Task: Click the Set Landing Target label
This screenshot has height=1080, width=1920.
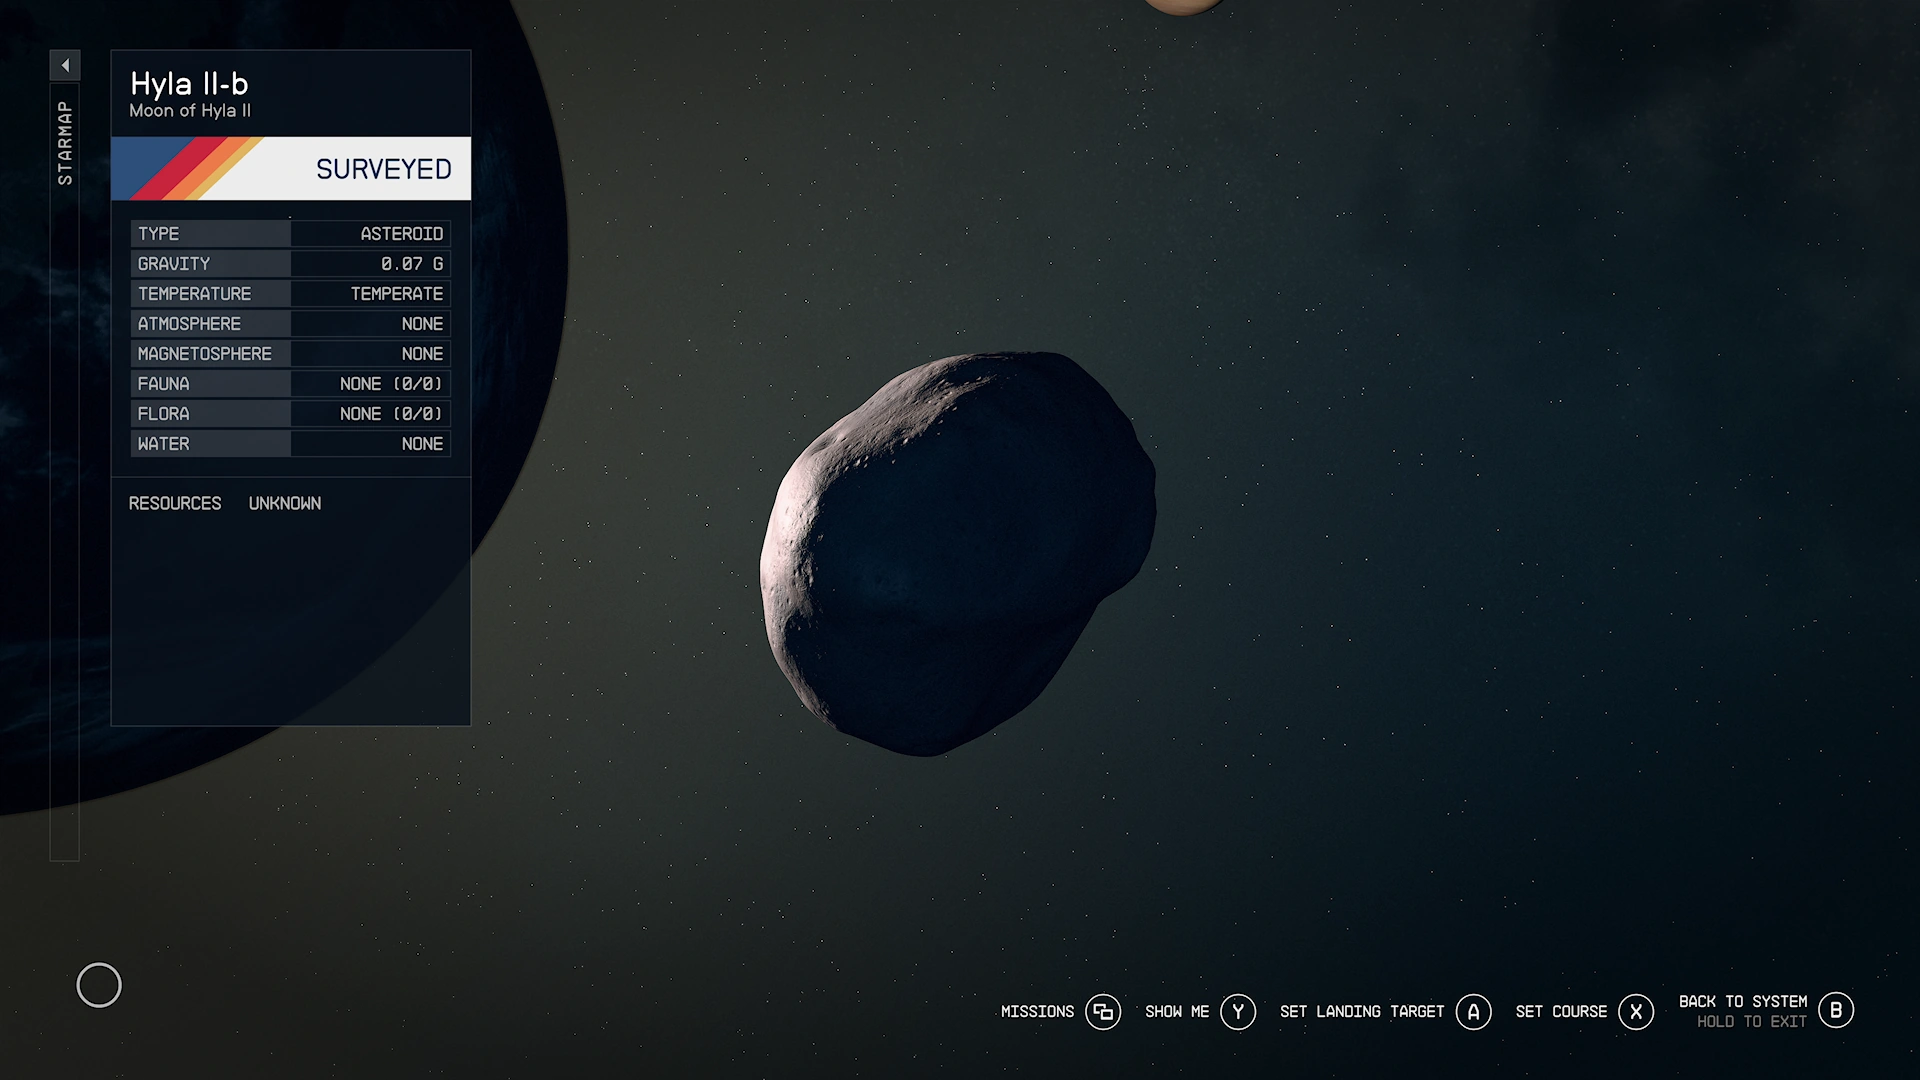Action: [x=1361, y=1012]
